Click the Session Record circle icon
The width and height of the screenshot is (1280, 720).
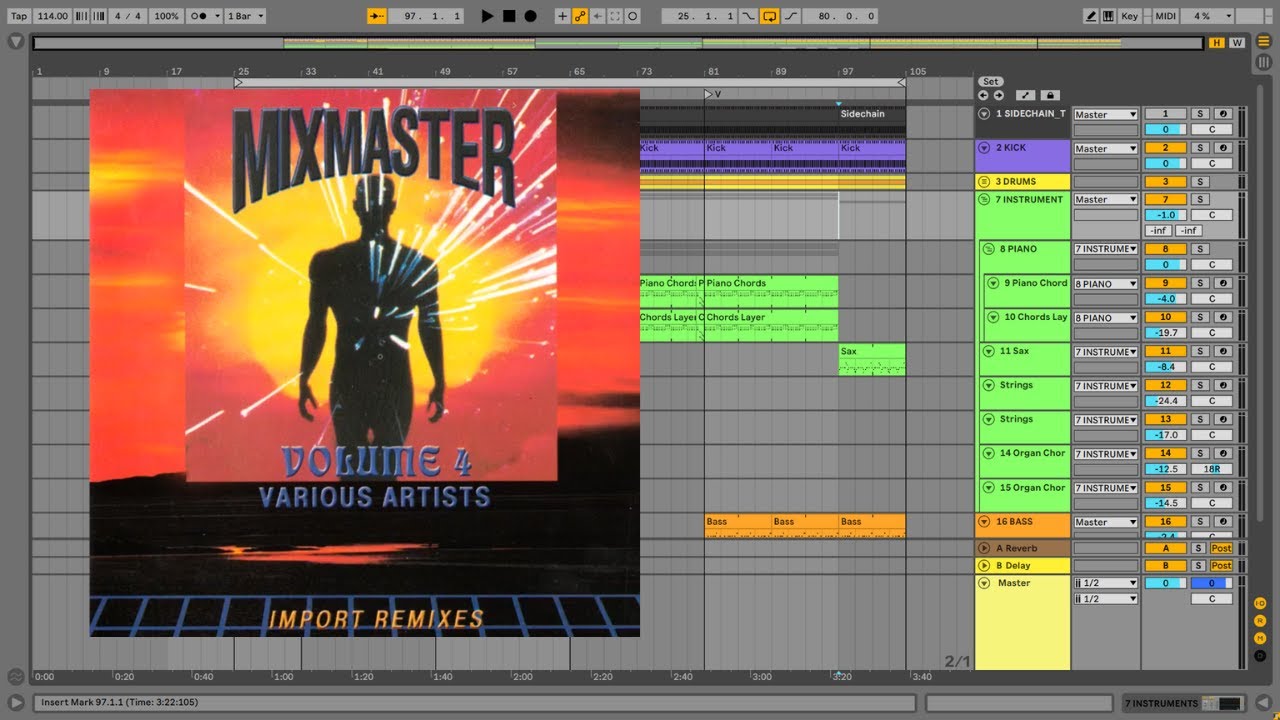click(x=633, y=16)
